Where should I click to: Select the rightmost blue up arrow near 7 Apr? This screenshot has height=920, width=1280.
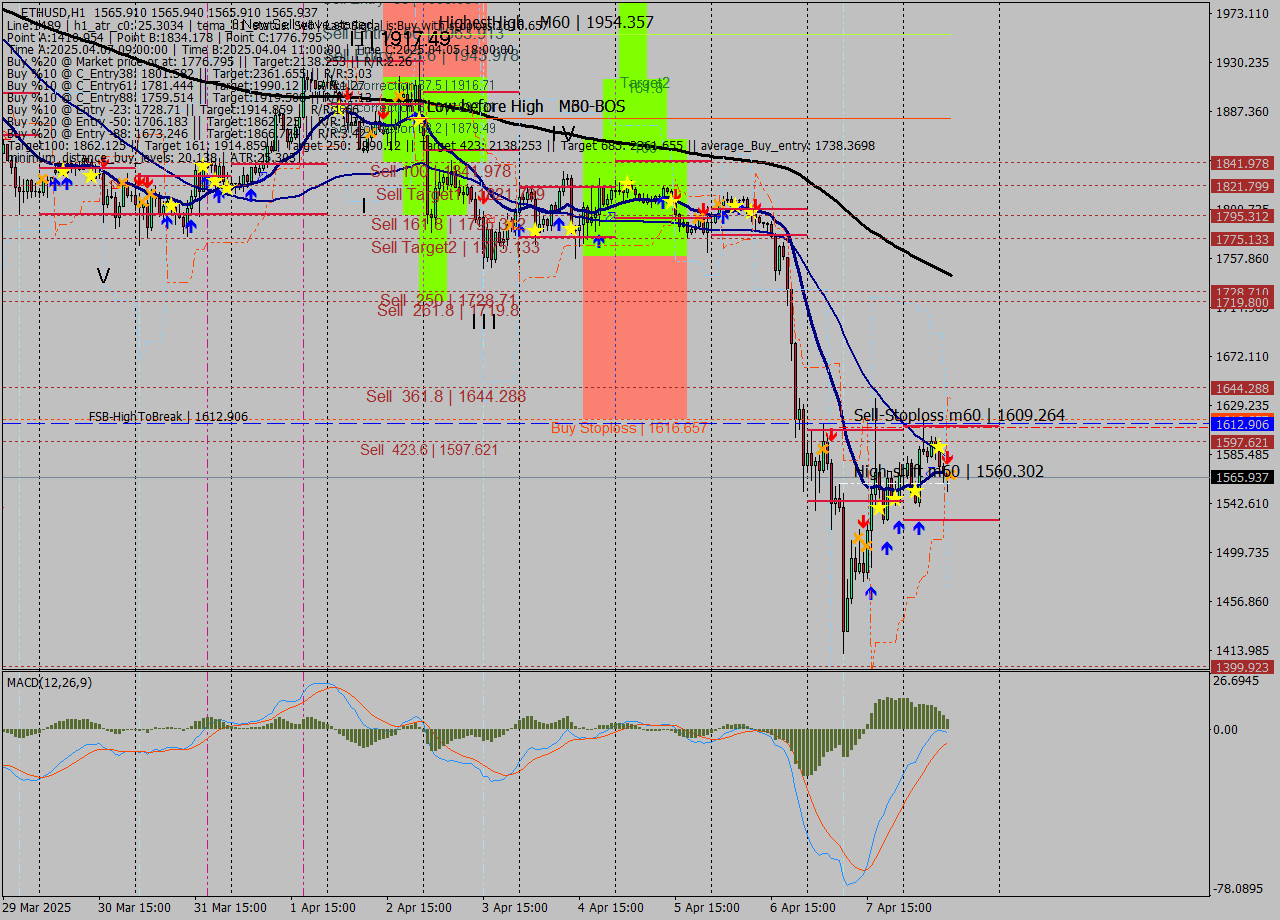(919, 527)
